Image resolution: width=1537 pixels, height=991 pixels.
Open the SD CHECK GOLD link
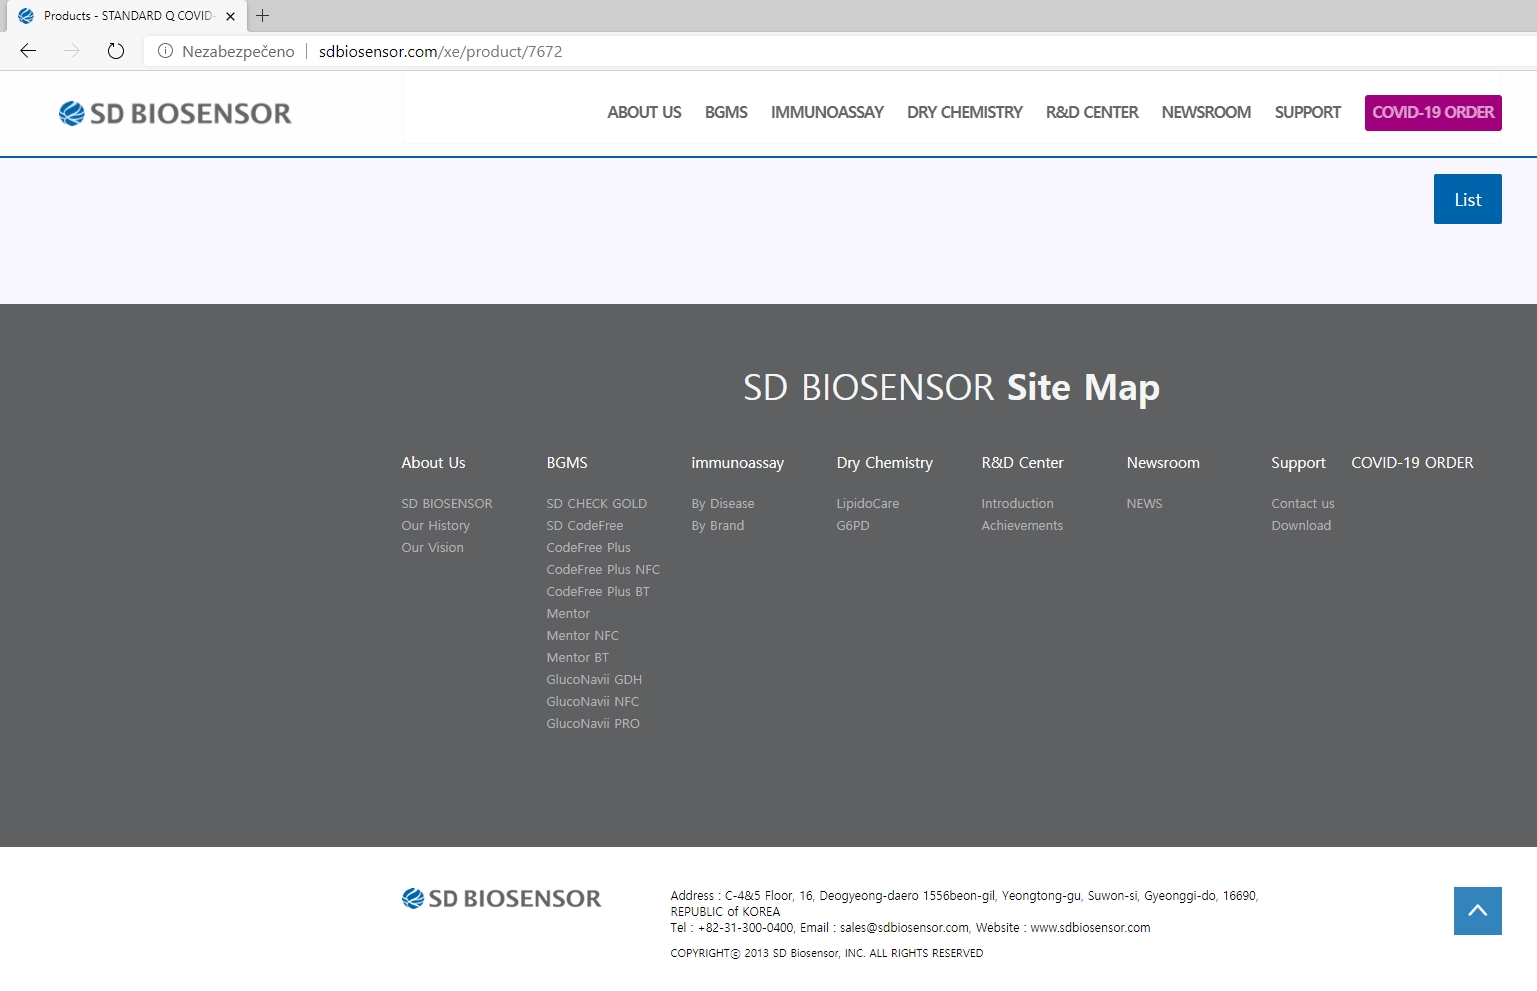(x=597, y=503)
